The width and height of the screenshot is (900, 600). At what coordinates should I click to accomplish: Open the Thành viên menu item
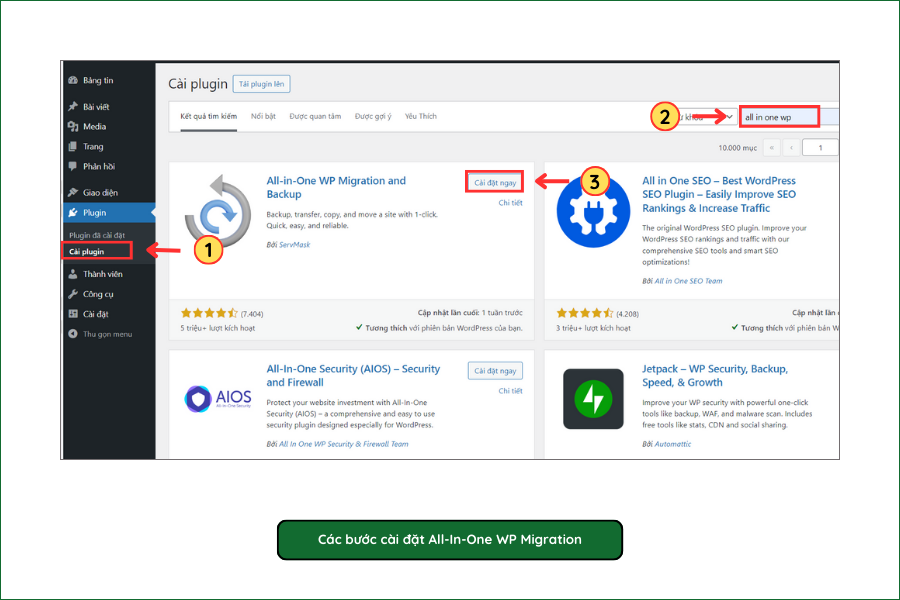point(103,274)
